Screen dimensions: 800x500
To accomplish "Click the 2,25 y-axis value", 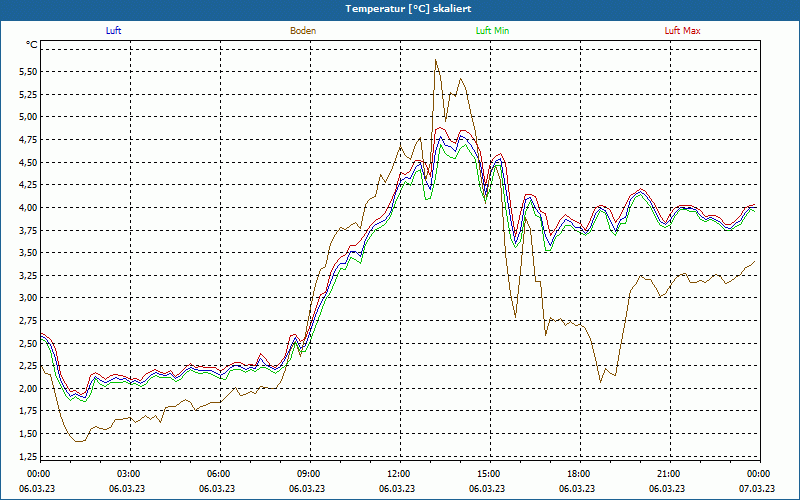I will tap(28, 366).
